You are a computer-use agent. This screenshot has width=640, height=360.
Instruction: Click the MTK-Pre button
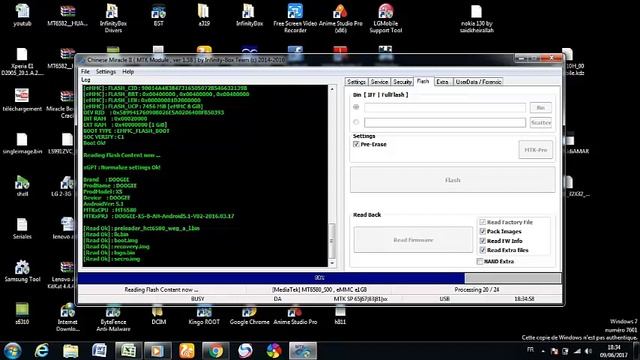pos(536,150)
